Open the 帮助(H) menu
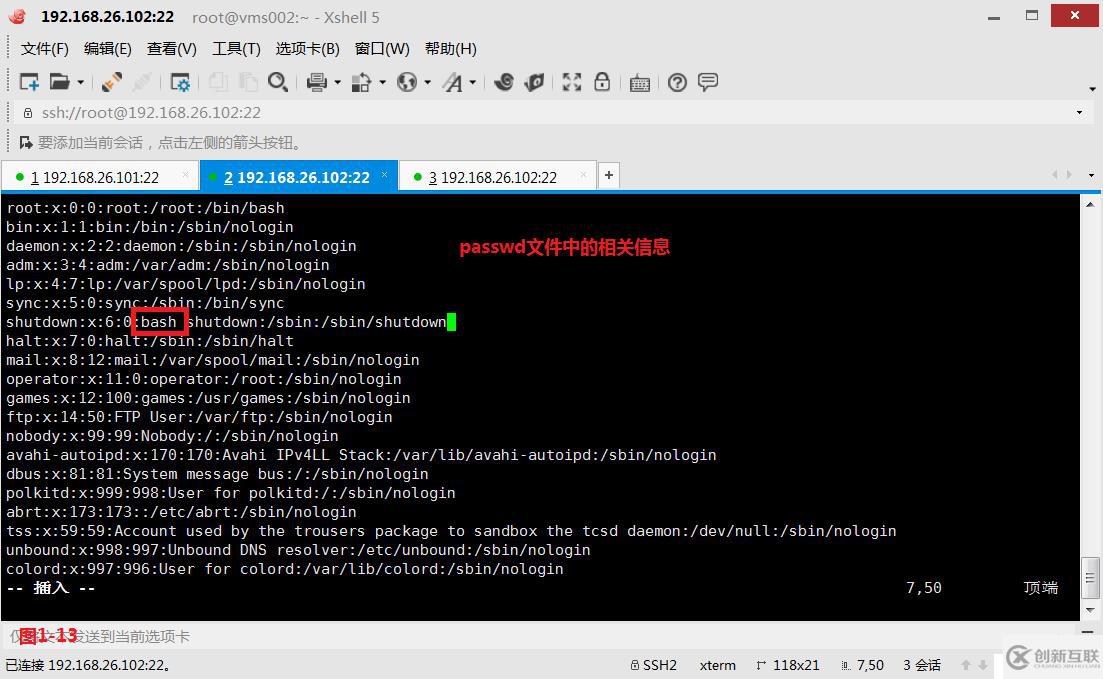This screenshot has height=679, width=1103. tap(451, 49)
